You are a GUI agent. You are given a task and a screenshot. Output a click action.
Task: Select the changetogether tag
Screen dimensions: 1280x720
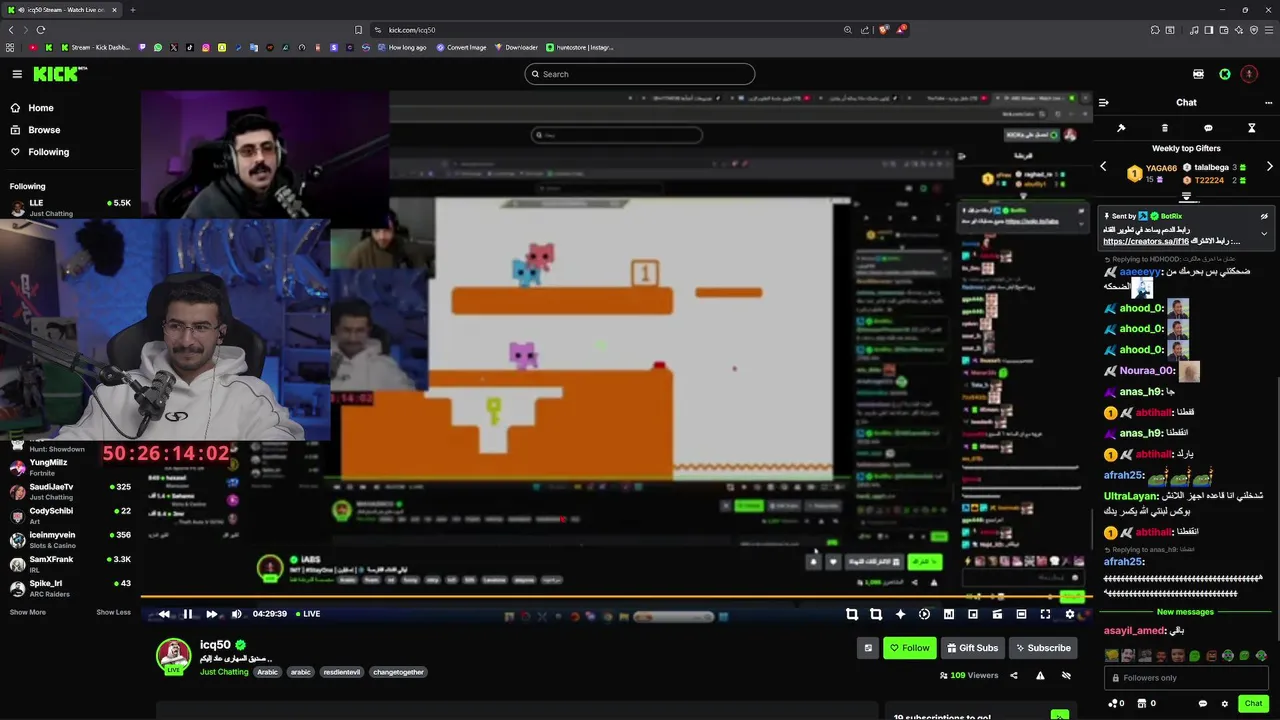[398, 672]
